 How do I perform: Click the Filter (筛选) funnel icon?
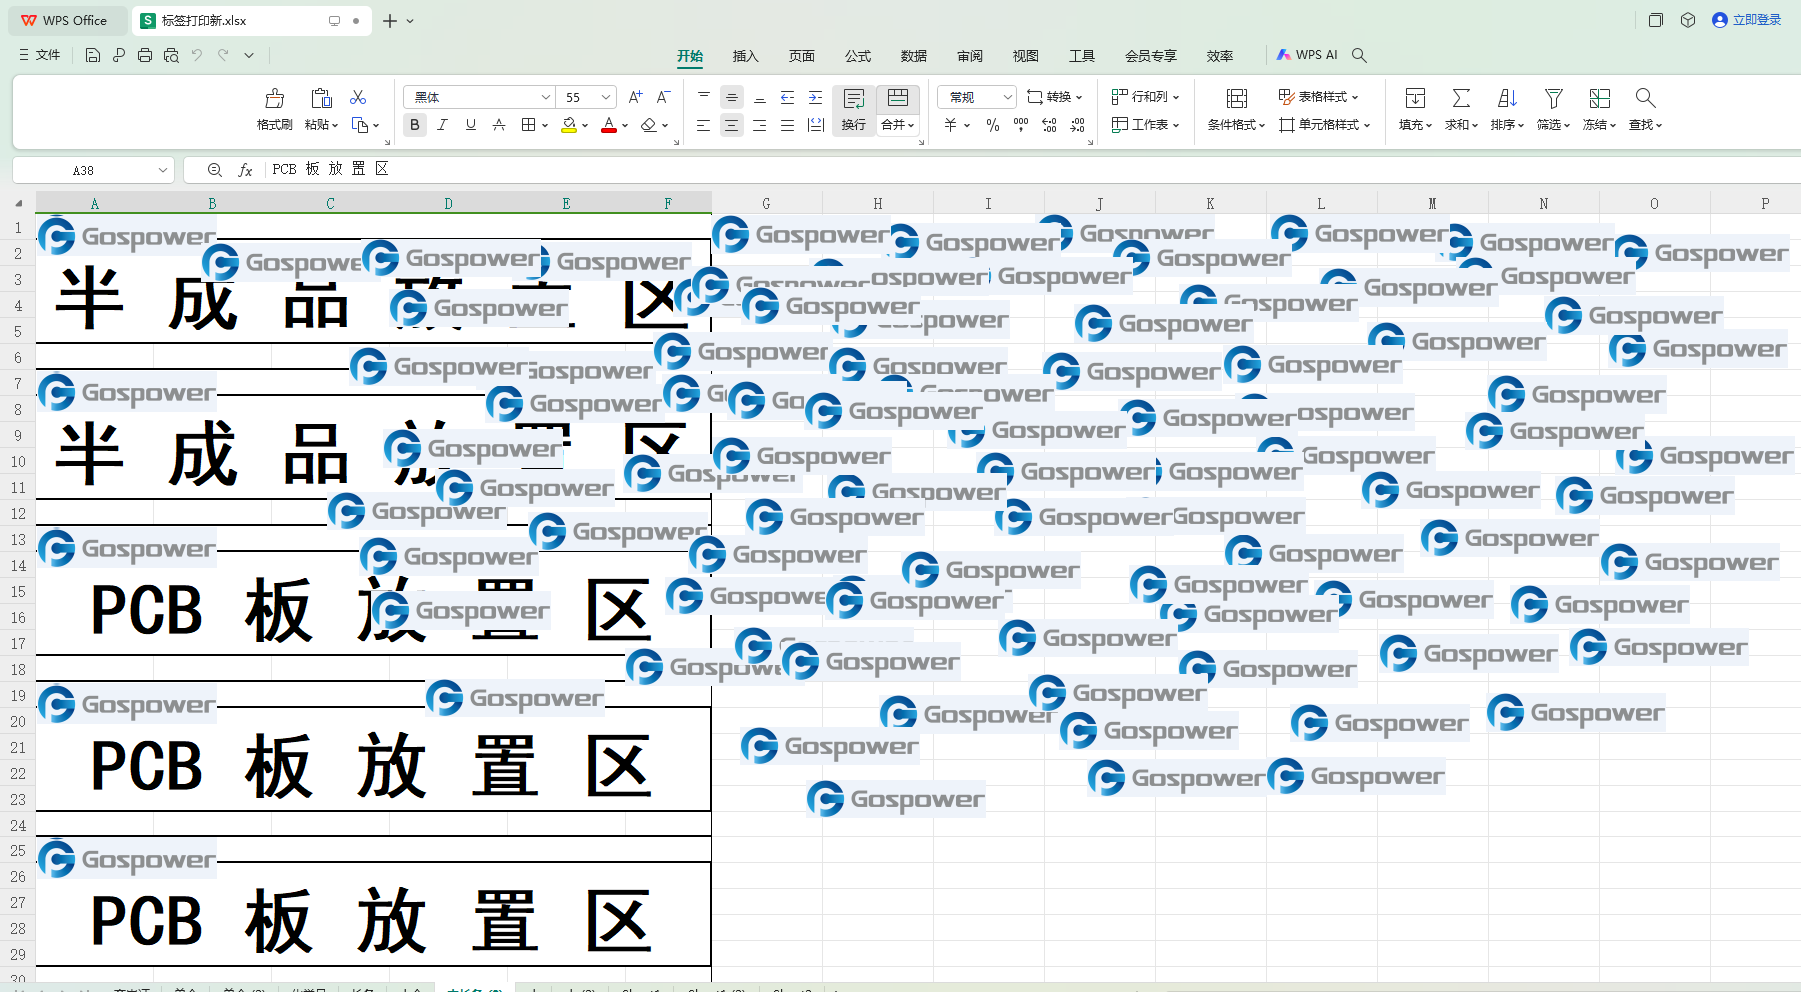1553,98
